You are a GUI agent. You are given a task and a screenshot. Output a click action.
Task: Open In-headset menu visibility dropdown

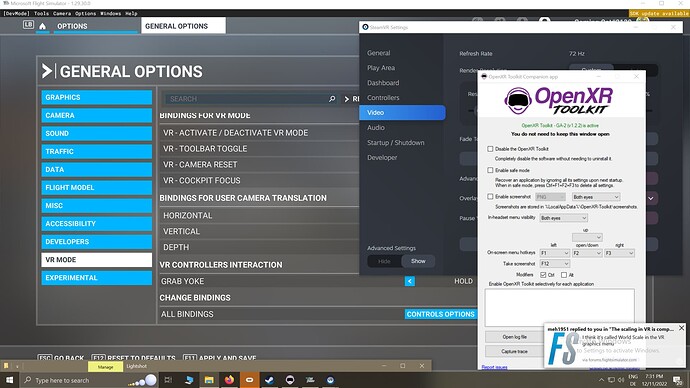(x=564, y=218)
